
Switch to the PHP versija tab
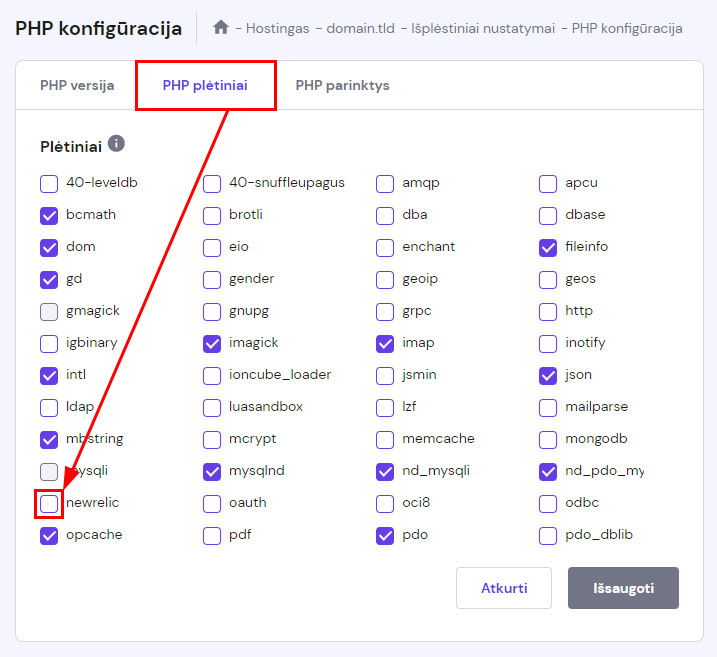click(x=77, y=85)
